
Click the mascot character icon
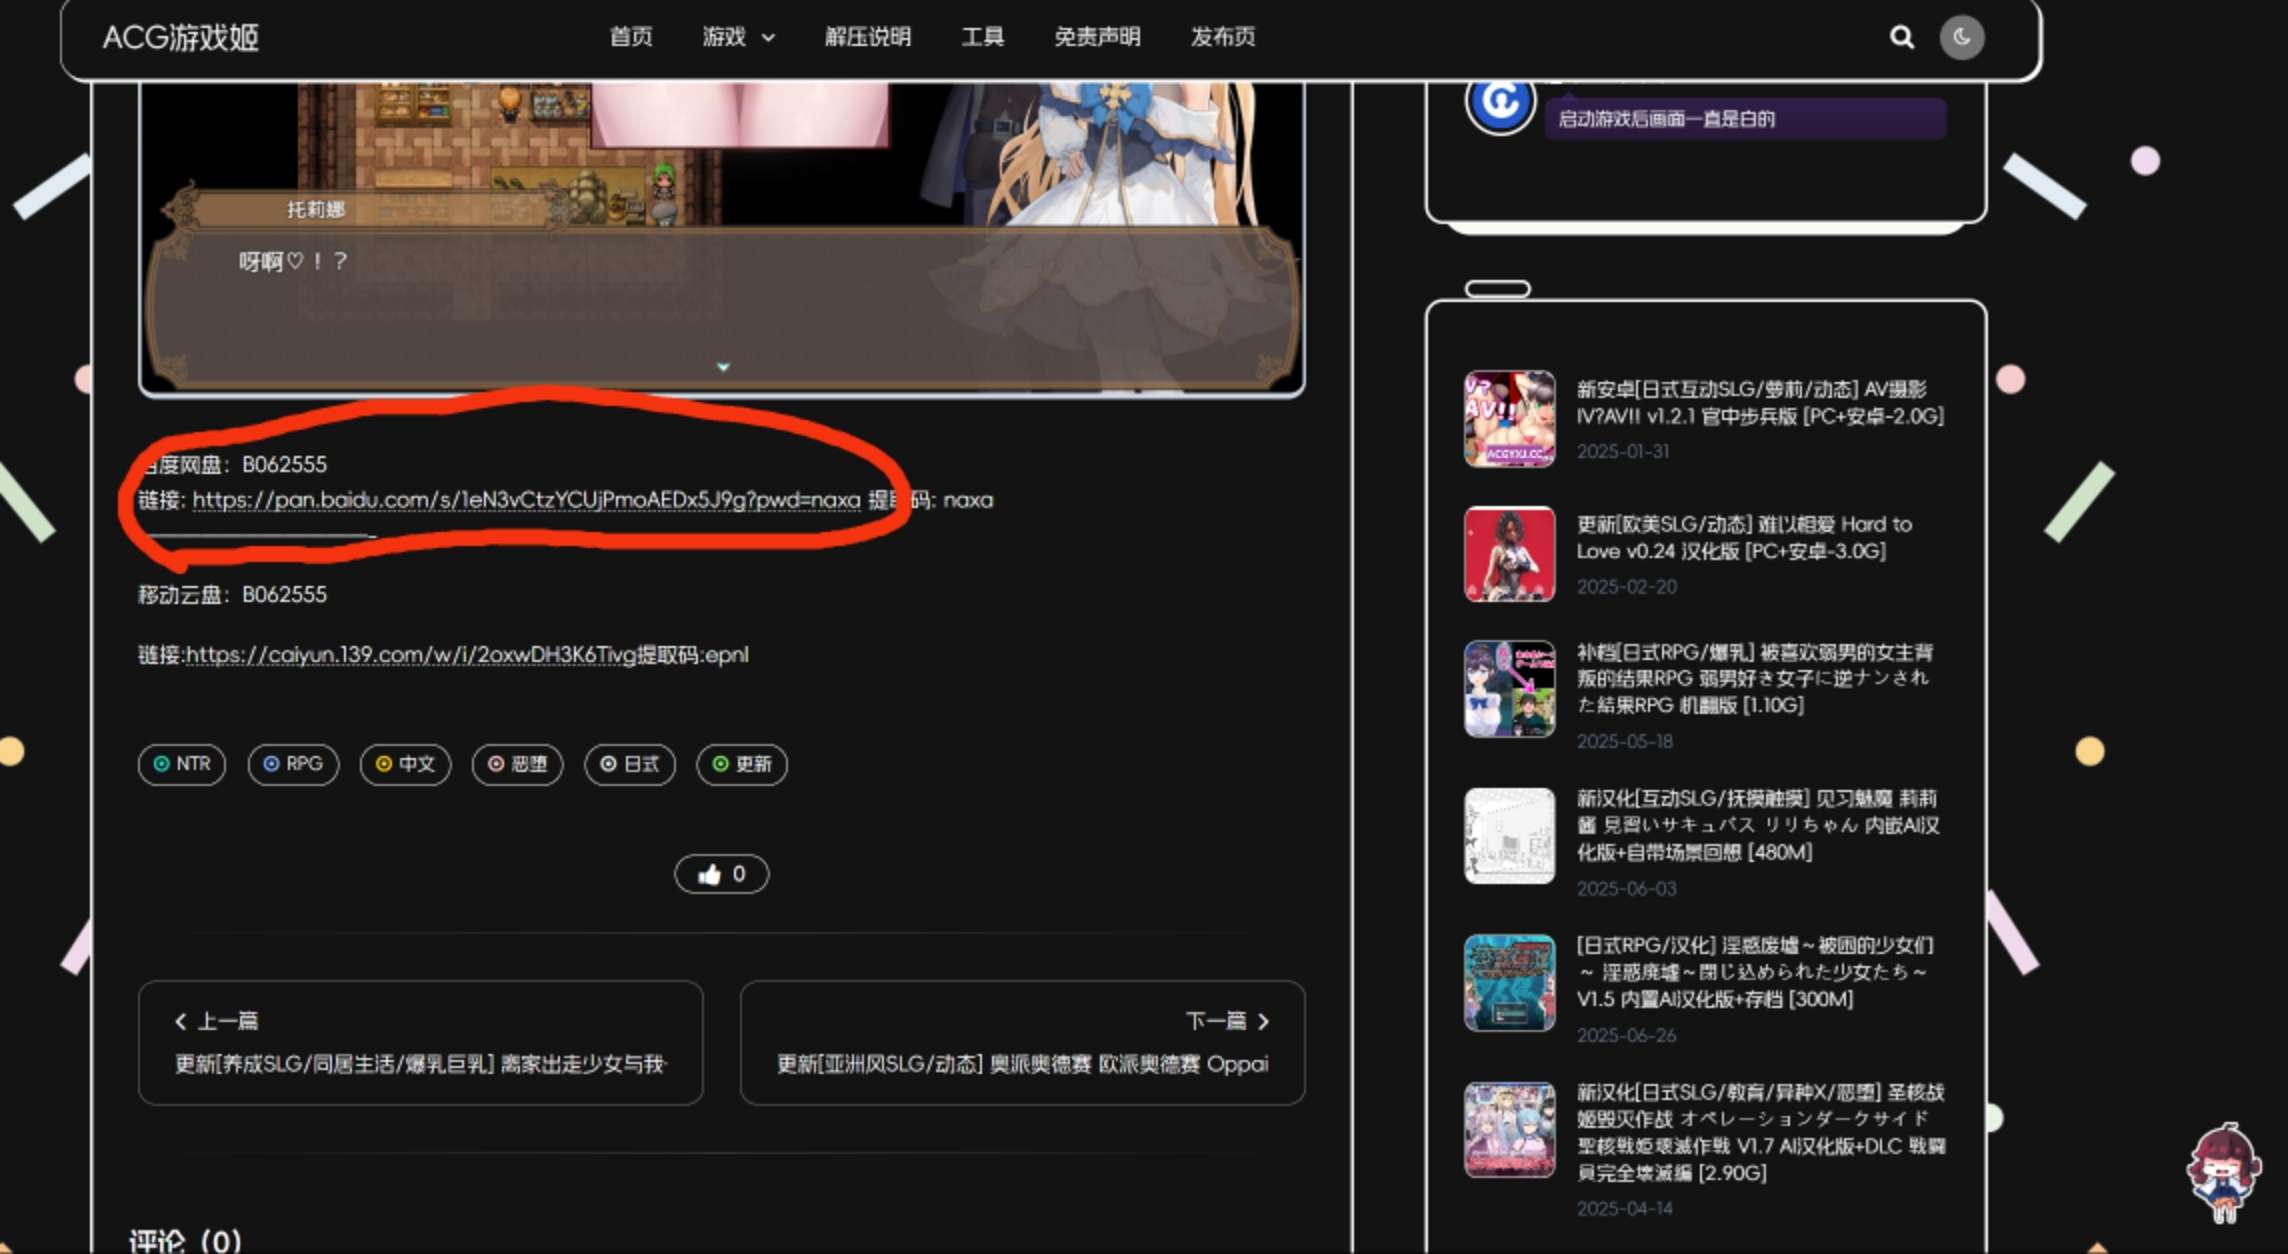(2223, 1172)
